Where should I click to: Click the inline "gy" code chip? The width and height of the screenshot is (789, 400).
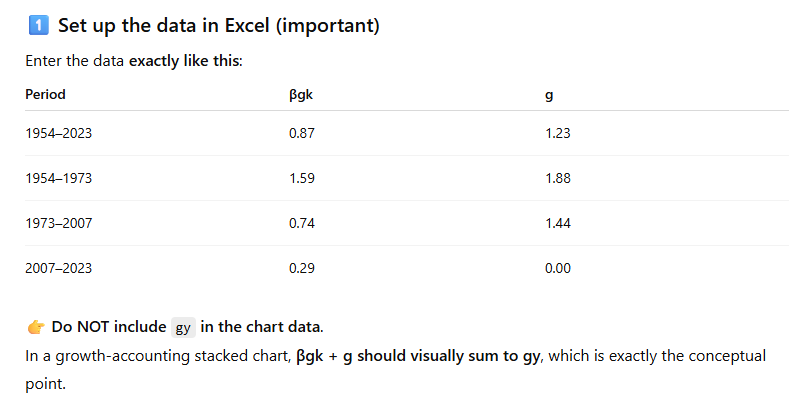pyautogui.click(x=183, y=328)
